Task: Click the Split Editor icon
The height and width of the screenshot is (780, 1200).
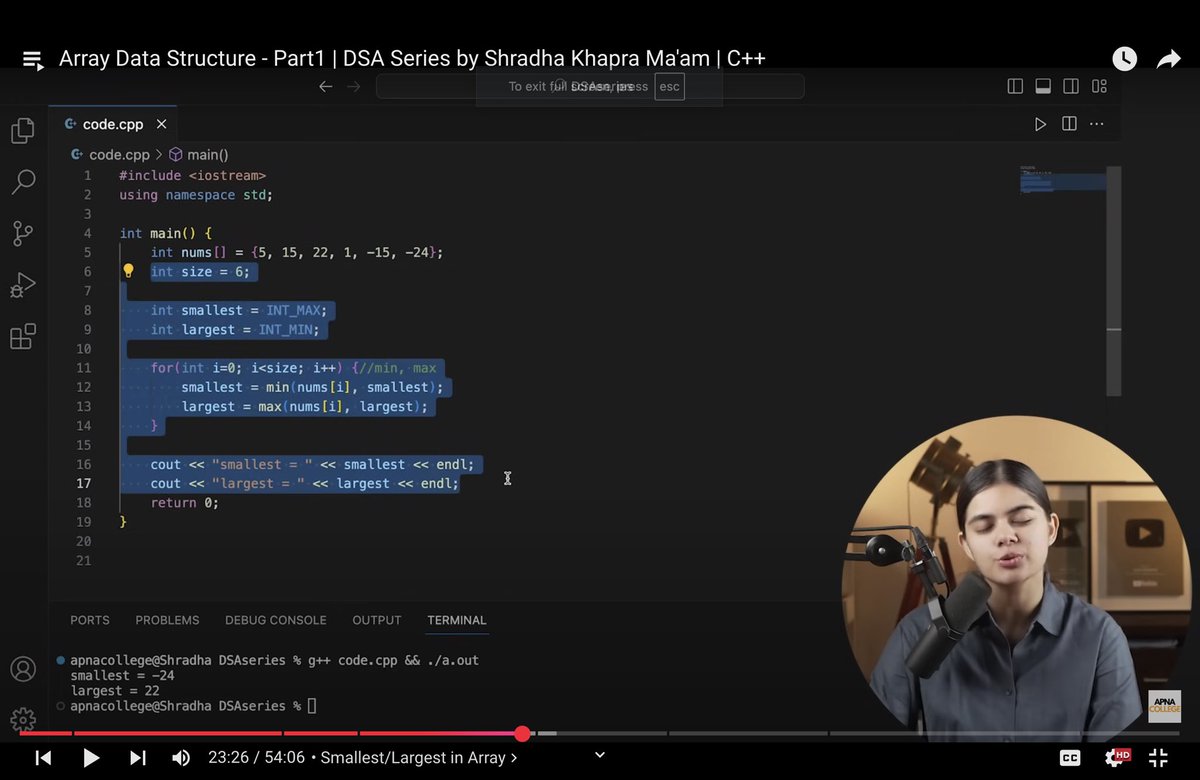Action: coord(1069,124)
